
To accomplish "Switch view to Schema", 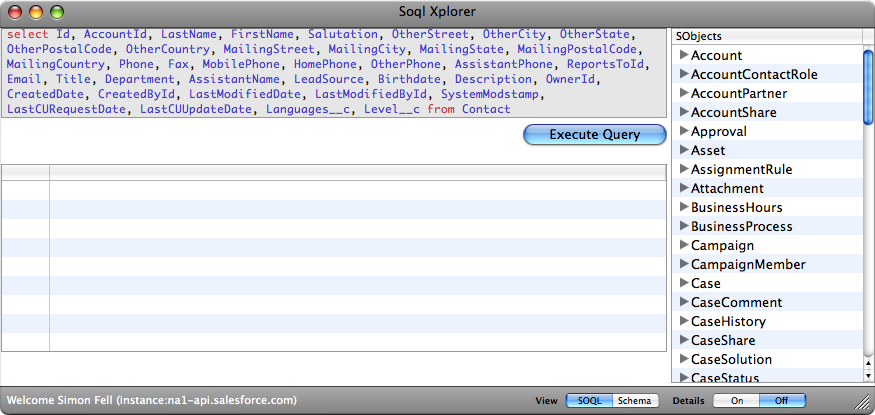I will point(636,400).
